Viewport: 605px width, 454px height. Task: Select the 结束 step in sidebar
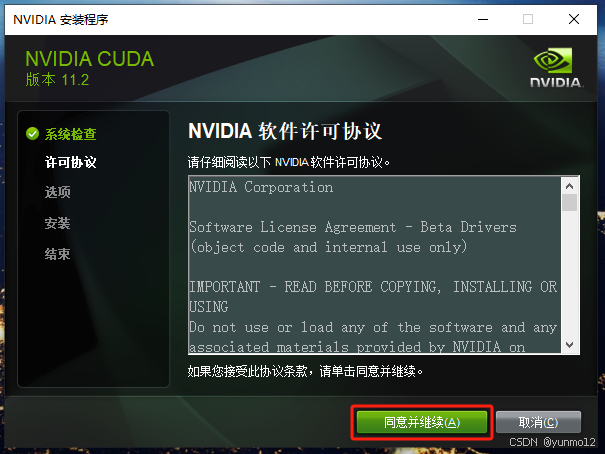point(57,254)
